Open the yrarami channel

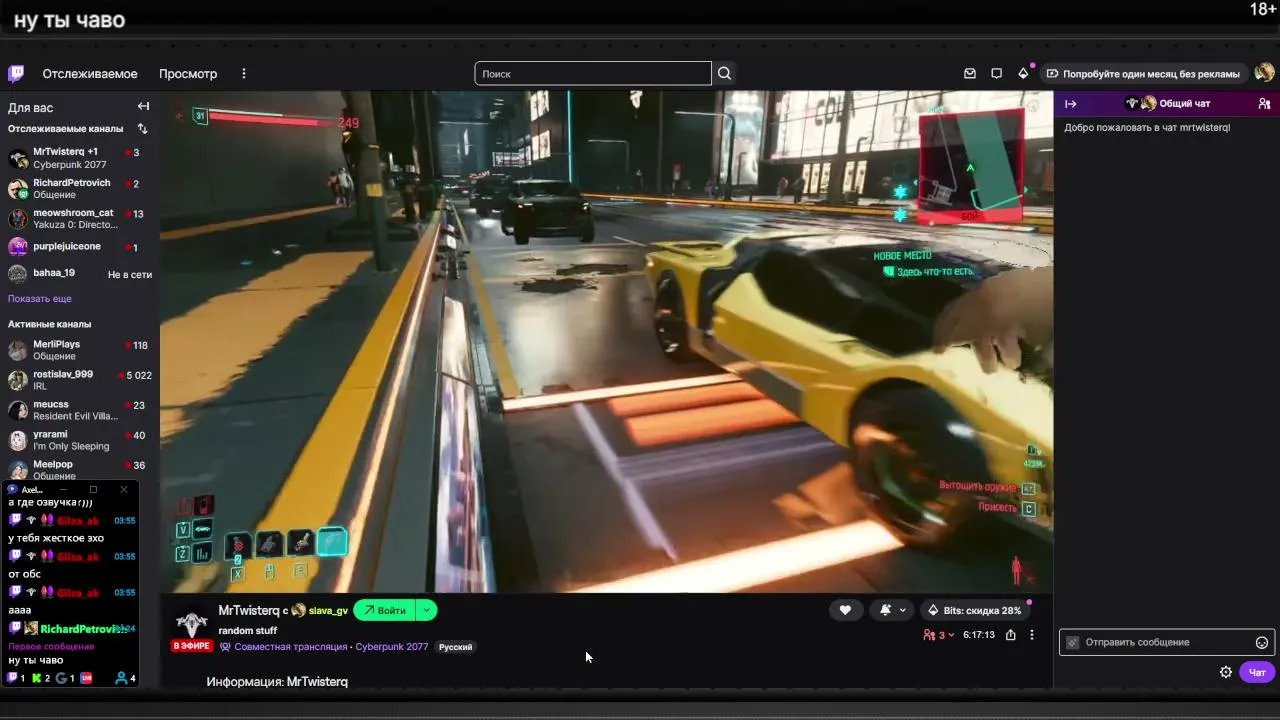pos(80,440)
